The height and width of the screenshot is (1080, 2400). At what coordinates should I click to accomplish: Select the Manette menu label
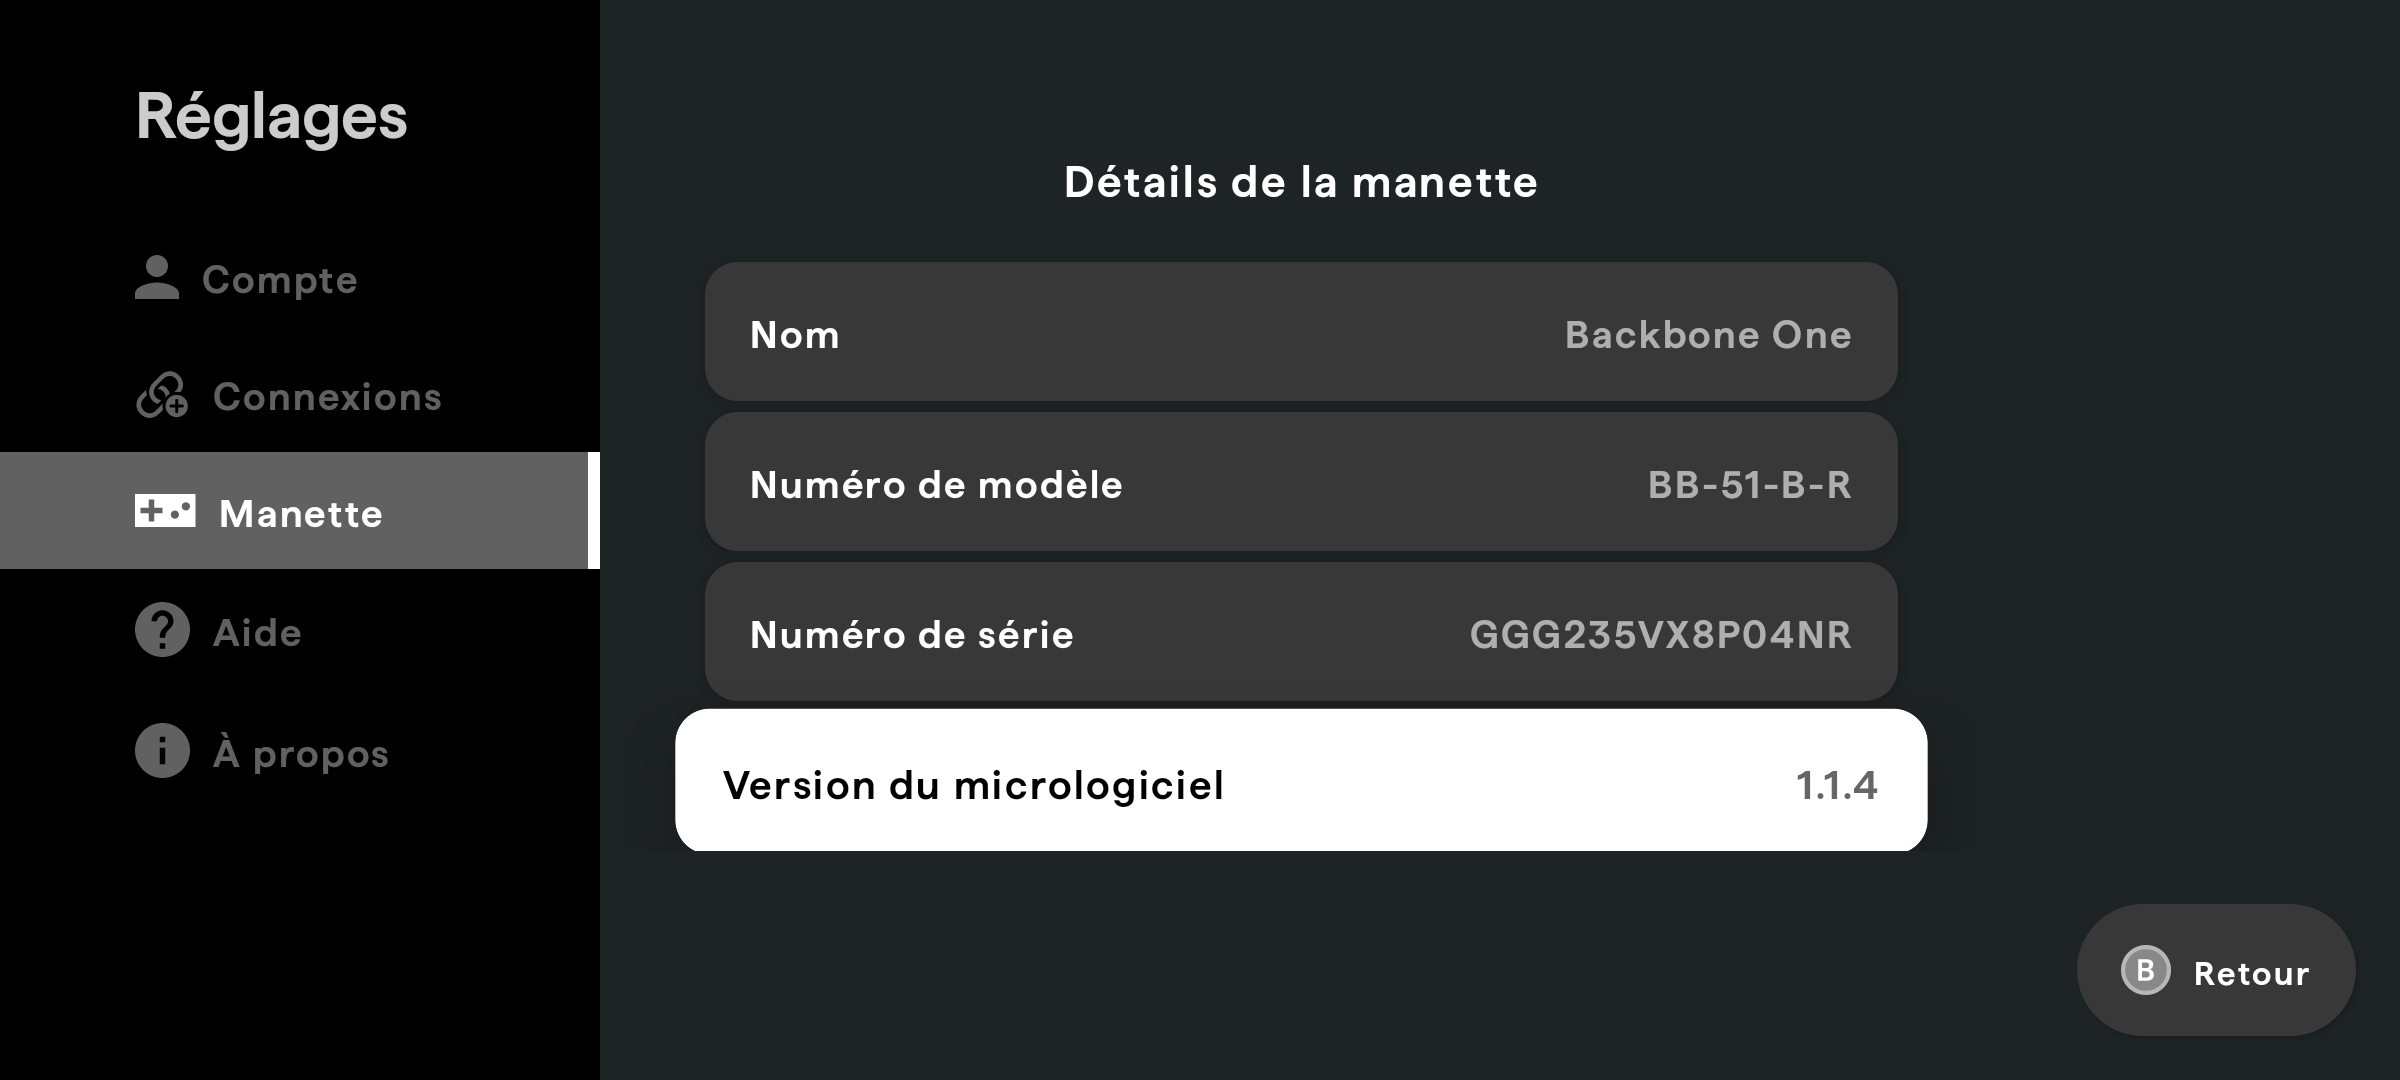click(301, 514)
